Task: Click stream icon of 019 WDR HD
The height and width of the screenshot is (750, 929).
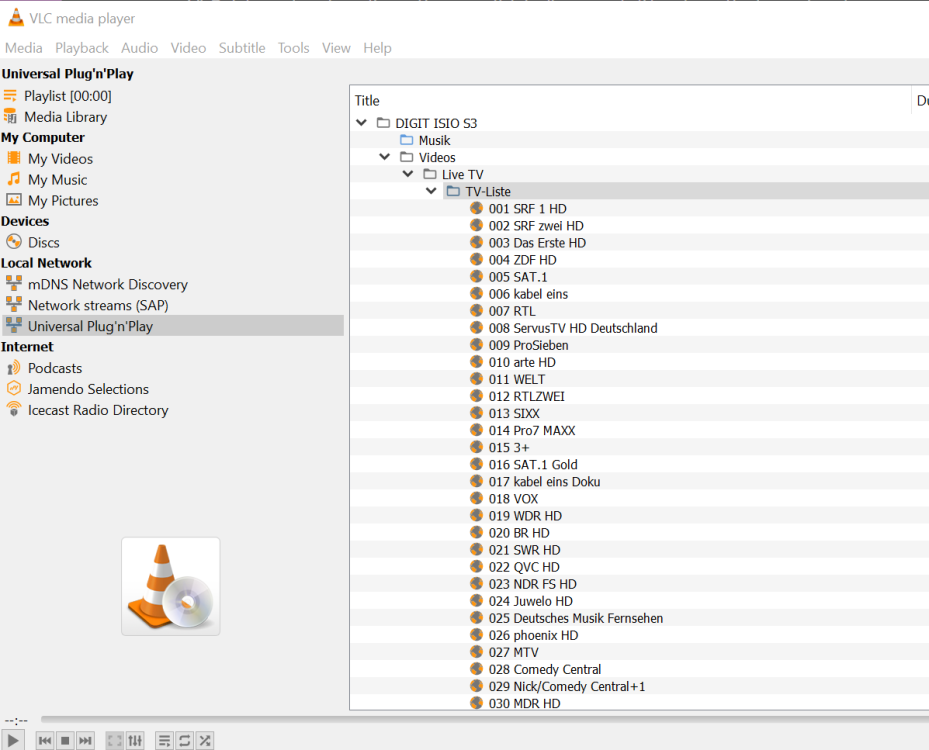Action: tap(476, 515)
